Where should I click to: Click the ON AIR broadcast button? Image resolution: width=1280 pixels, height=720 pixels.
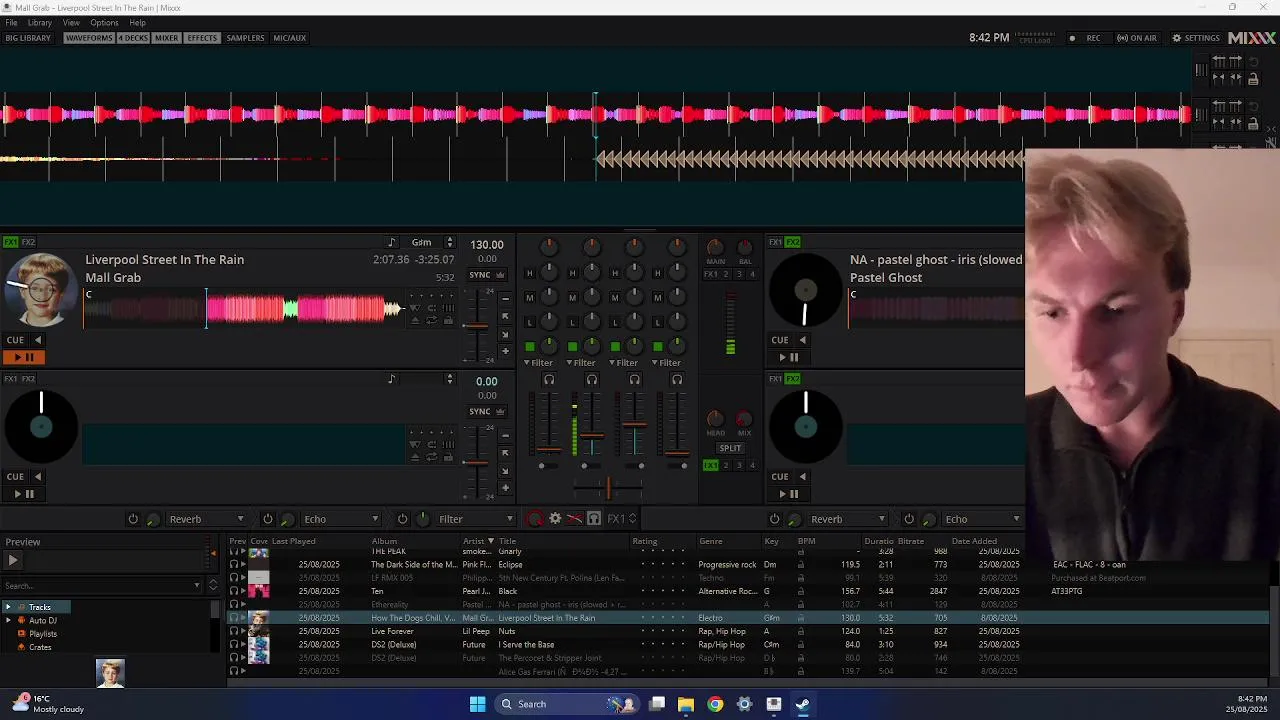pyautogui.click(x=1137, y=38)
